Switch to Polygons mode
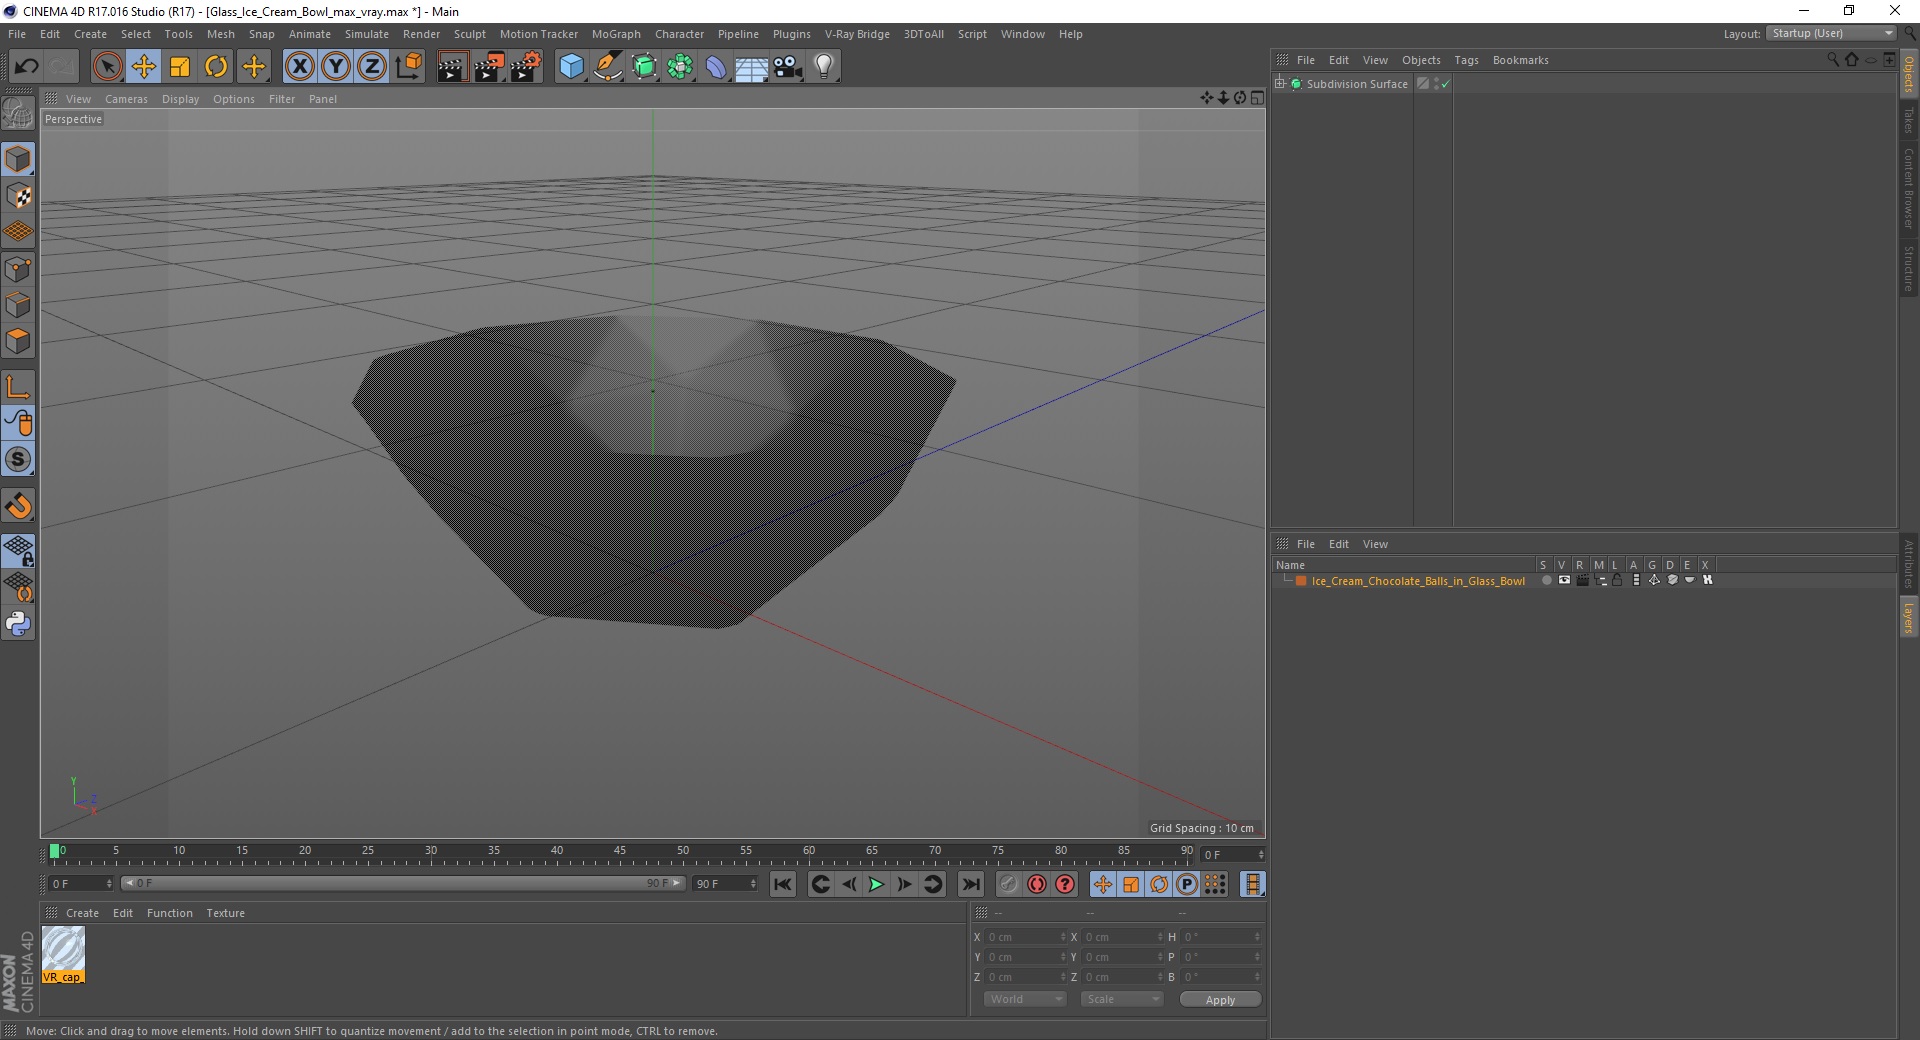 [18, 341]
